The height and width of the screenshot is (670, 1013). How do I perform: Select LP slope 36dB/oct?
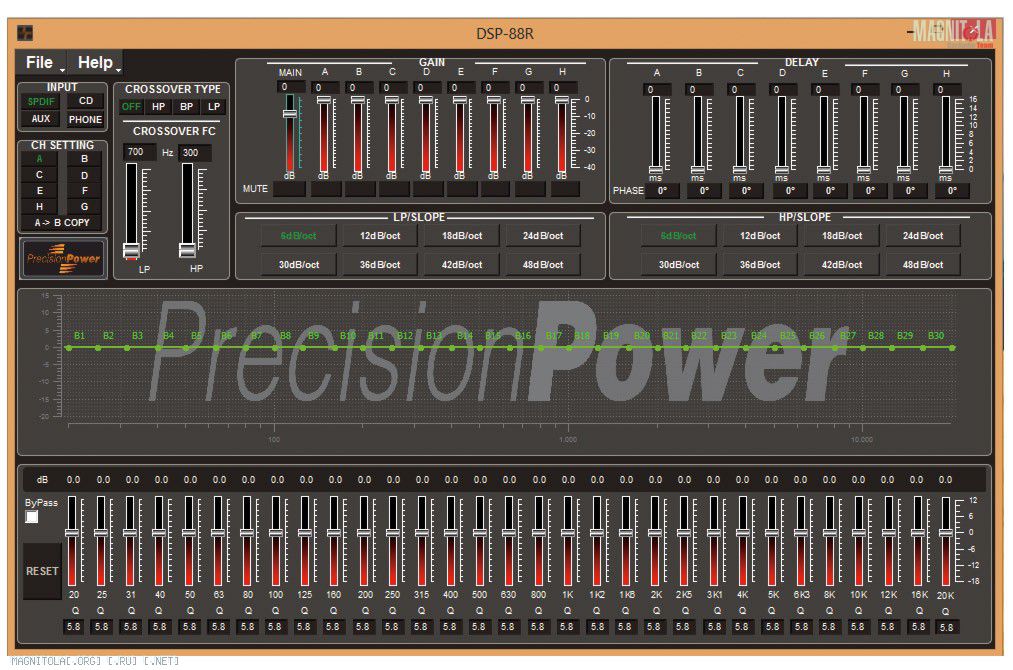[380, 265]
